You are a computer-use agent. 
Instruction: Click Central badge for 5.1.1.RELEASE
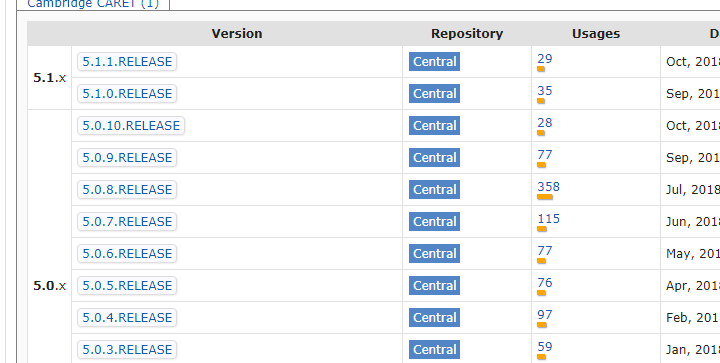[434, 61]
